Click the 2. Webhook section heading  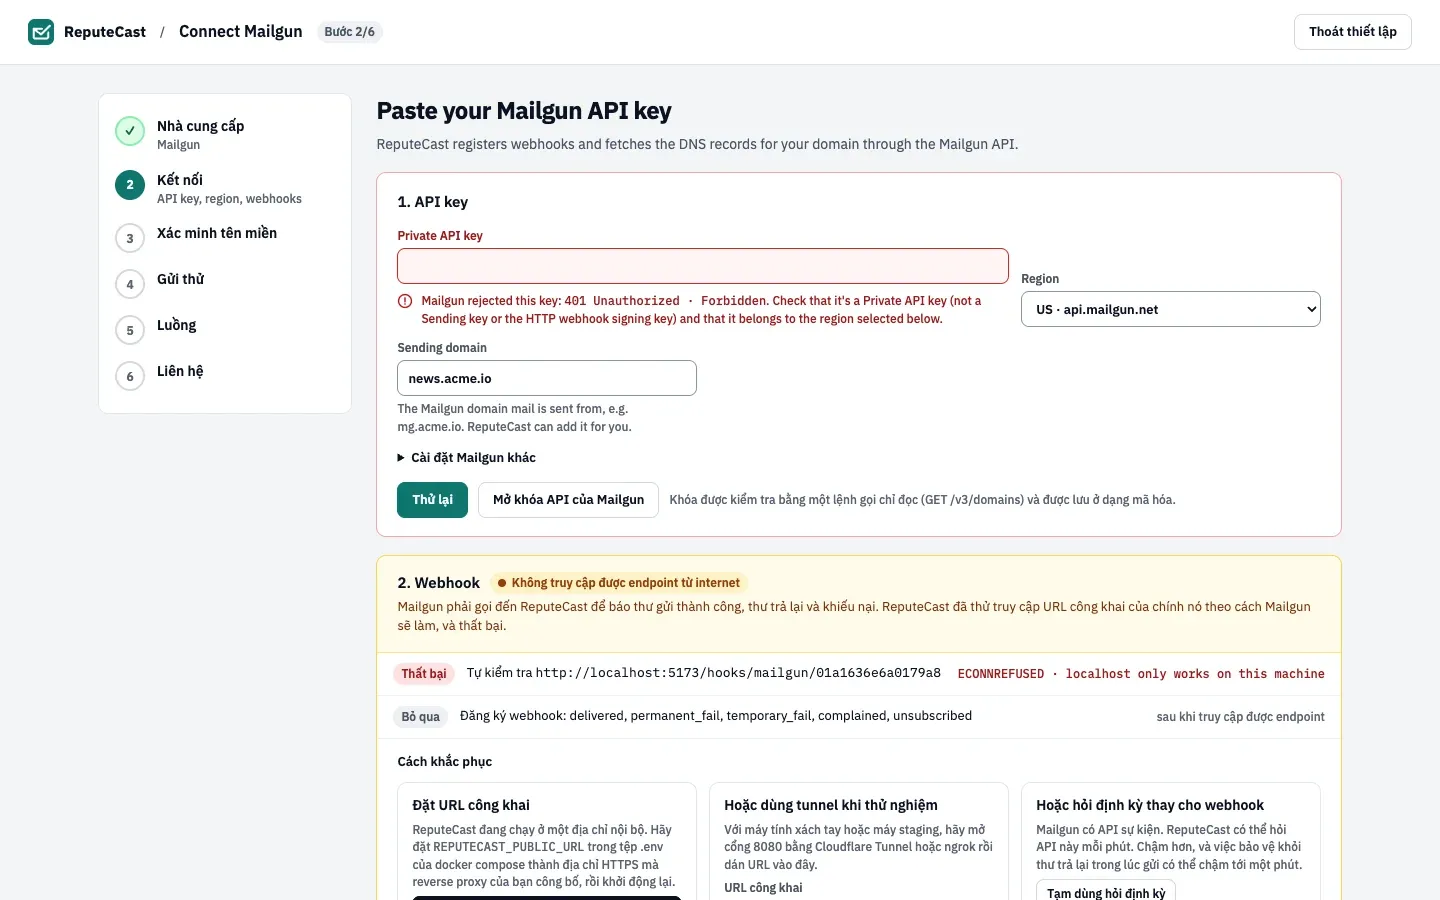(438, 583)
